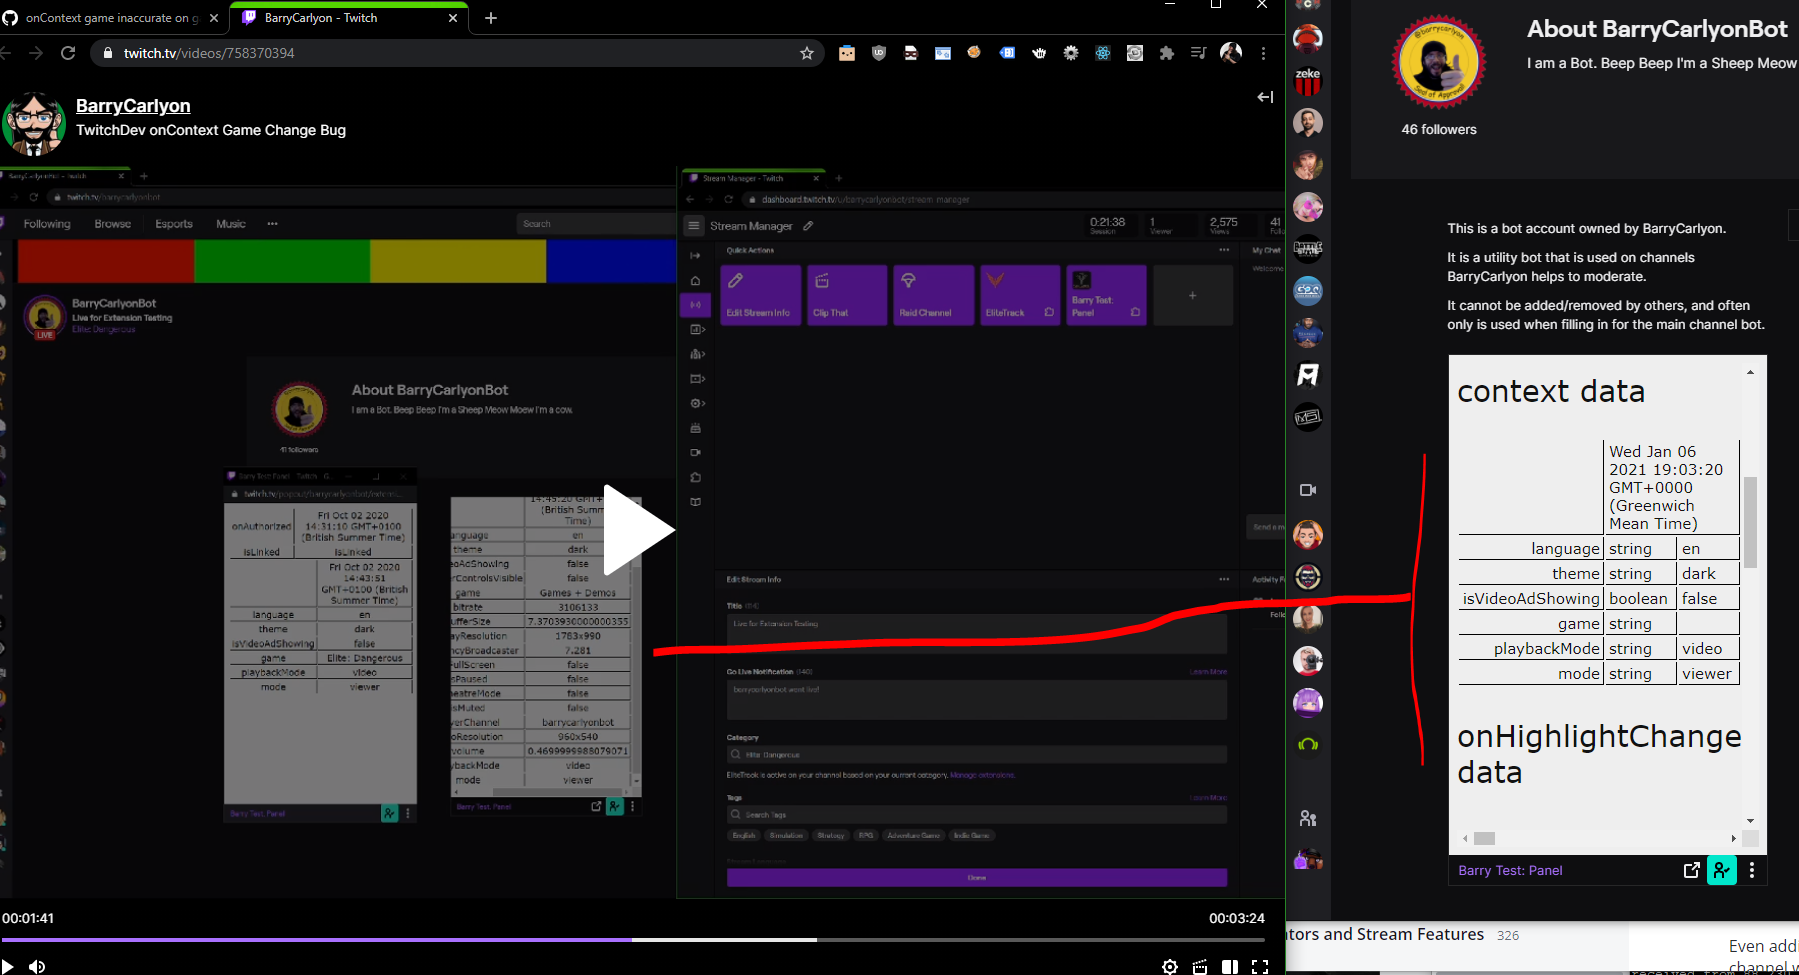Open video player settings gear

pyautogui.click(x=1169, y=966)
